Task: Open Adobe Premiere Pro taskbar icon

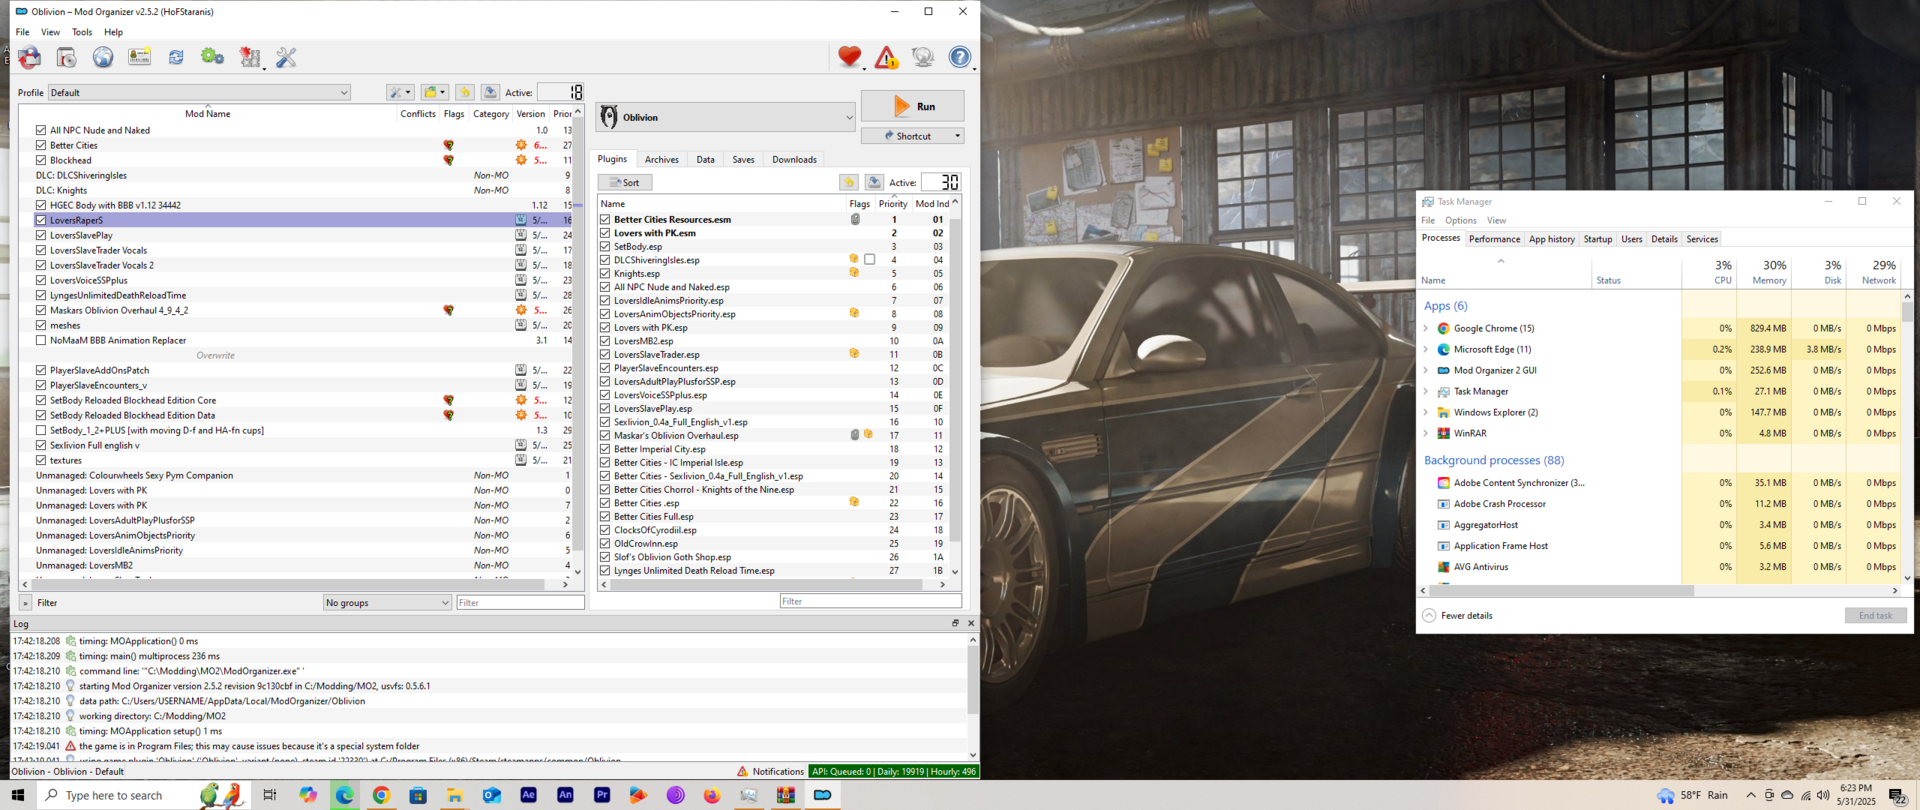Action: click(602, 795)
